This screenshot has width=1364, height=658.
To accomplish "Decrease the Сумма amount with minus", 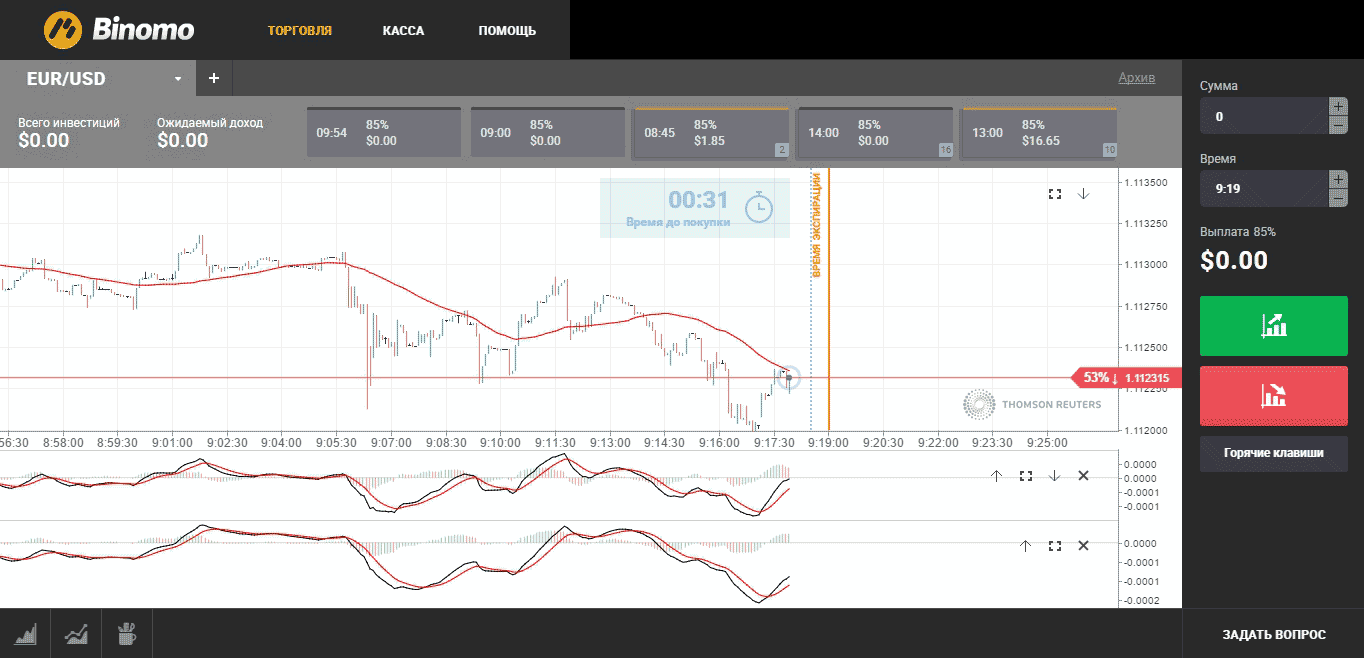I will 1338,125.
